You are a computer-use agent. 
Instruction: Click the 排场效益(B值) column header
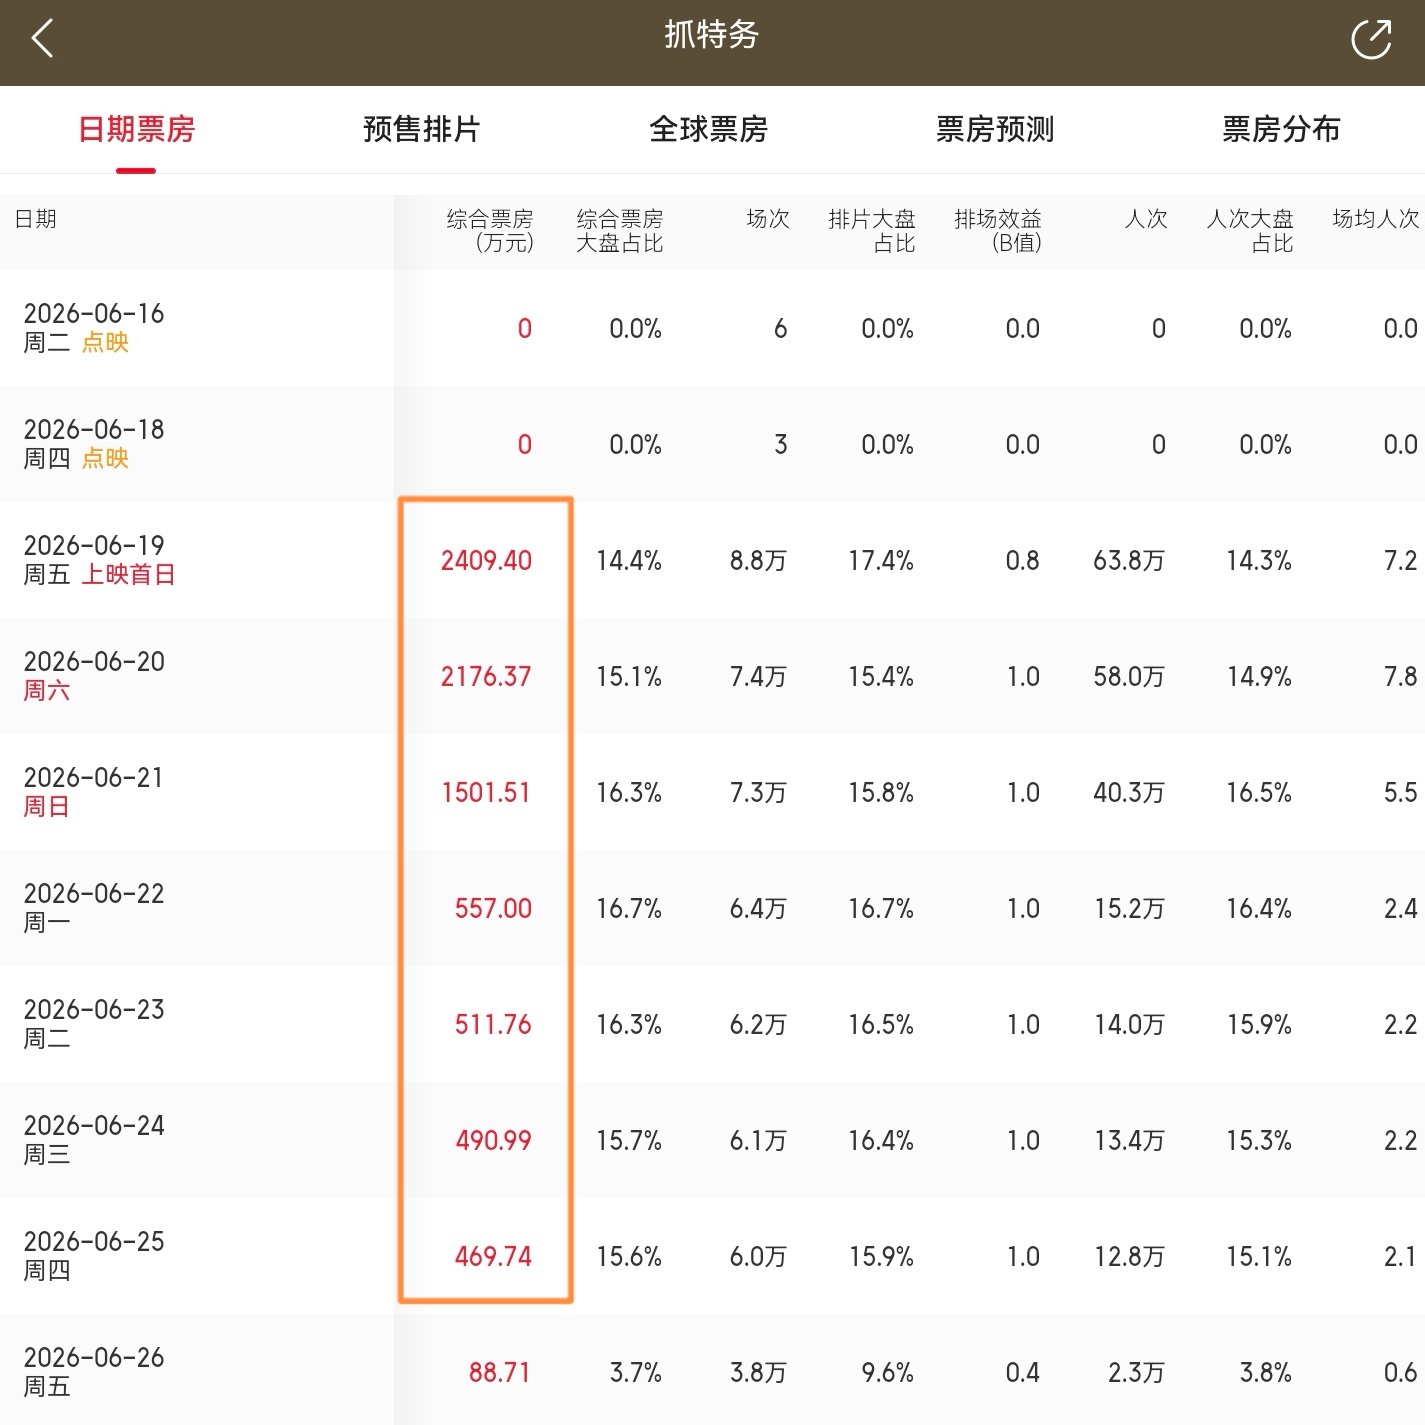998,231
